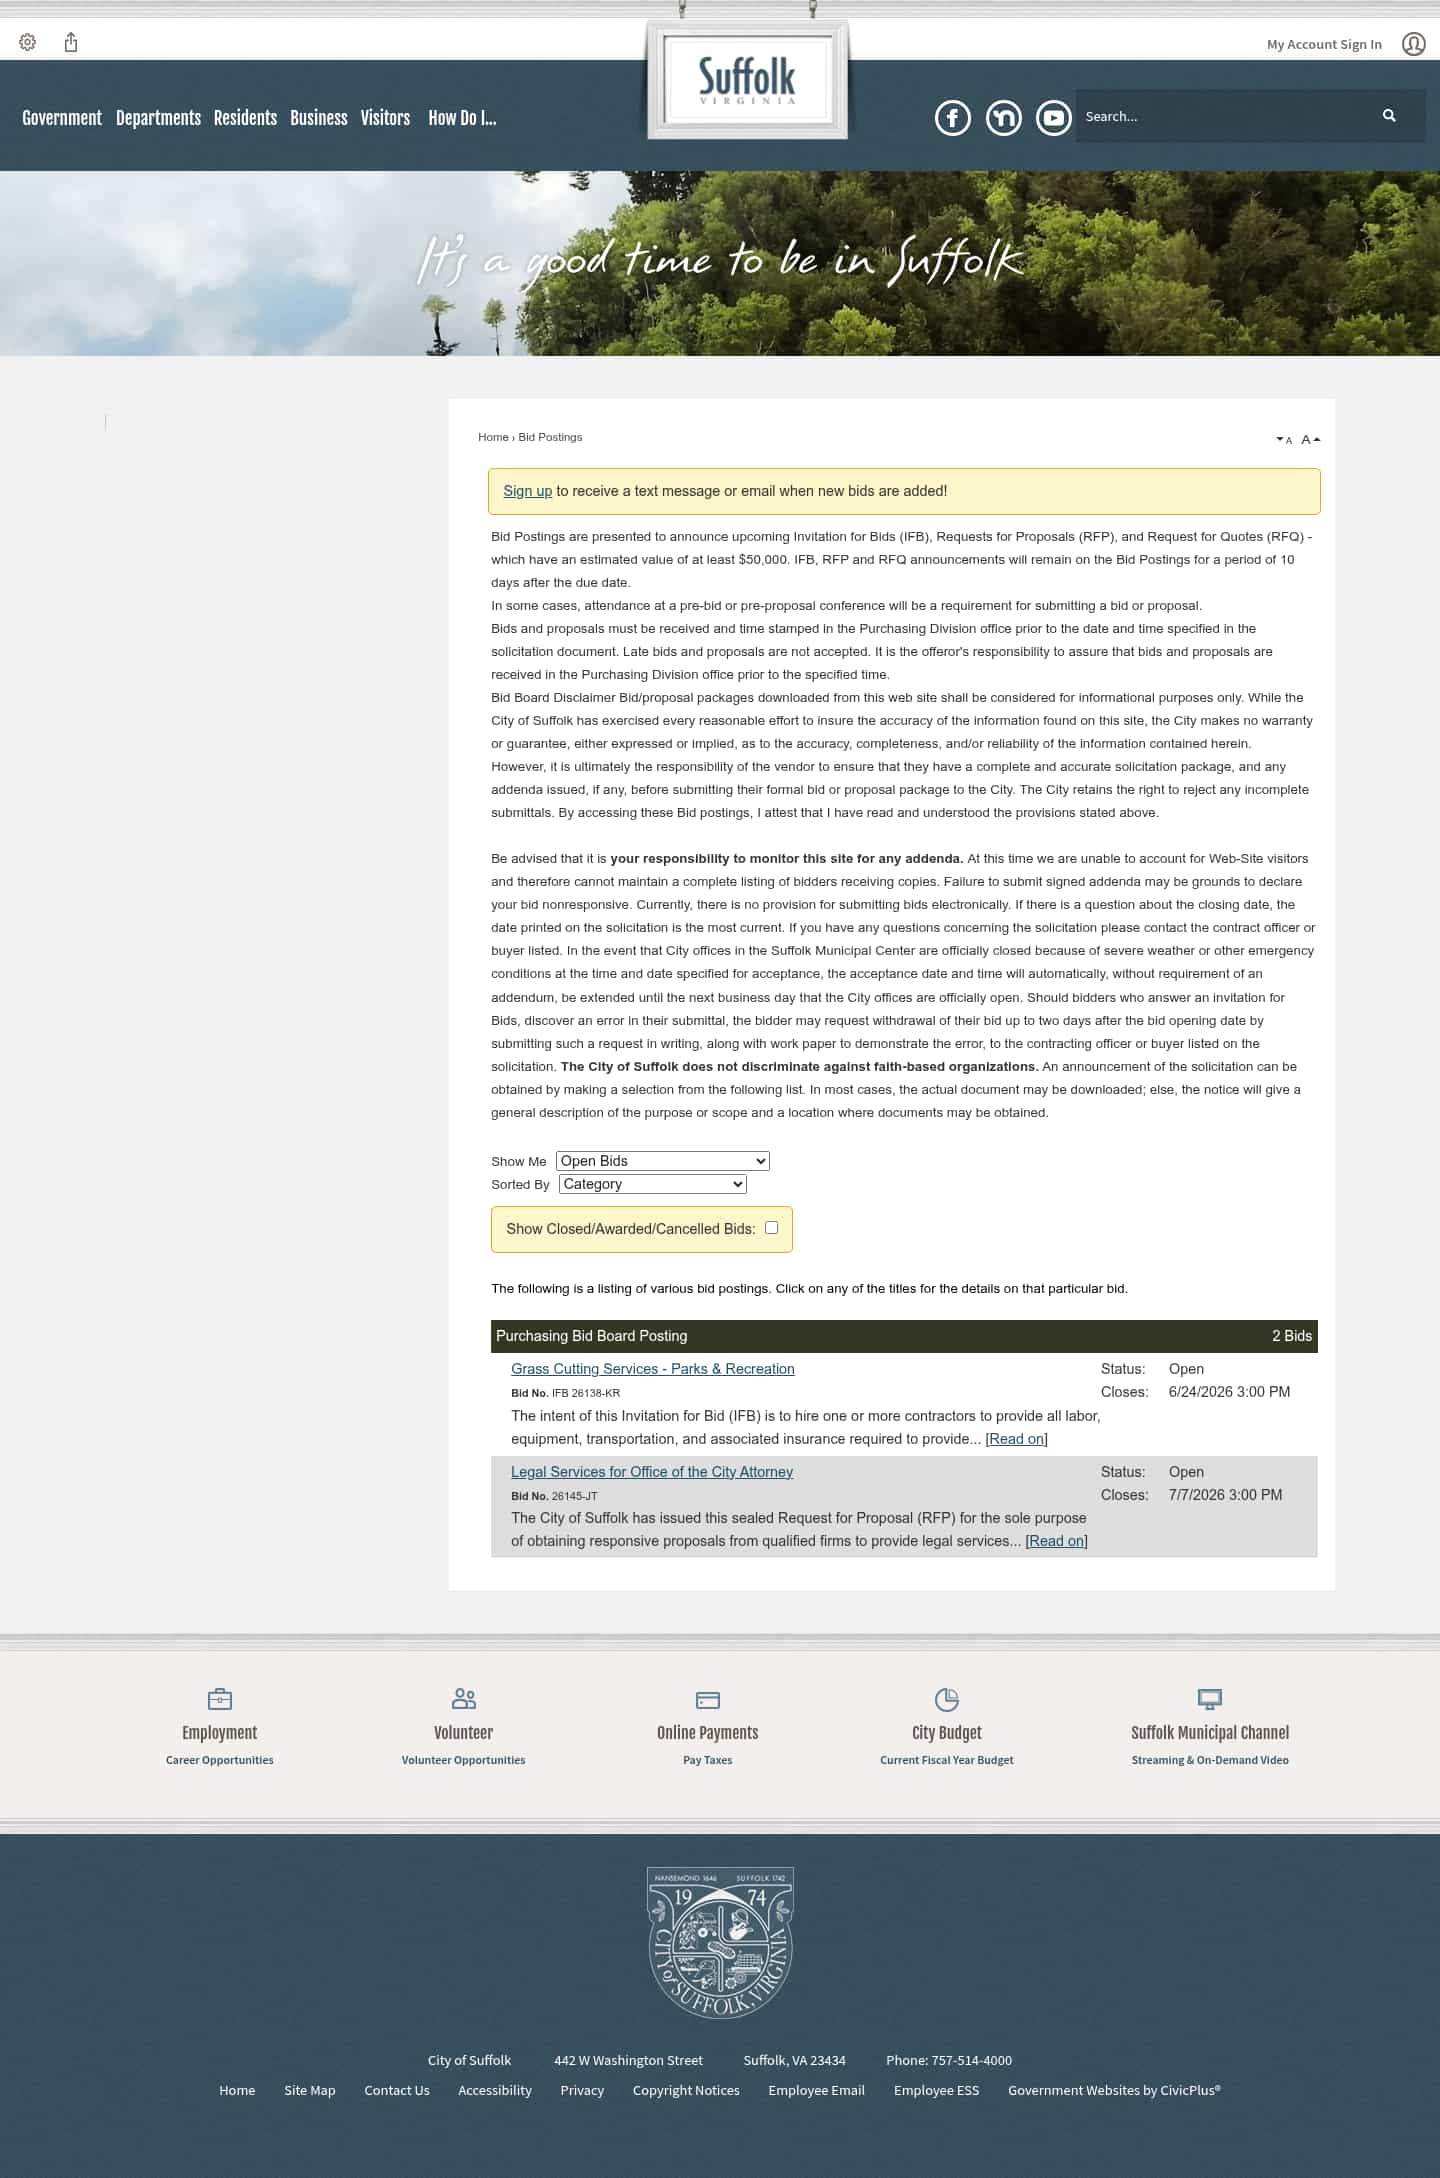
Task: Open the Sorted By Category dropdown
Action: pyautogui.click(x=653, y=1184)
